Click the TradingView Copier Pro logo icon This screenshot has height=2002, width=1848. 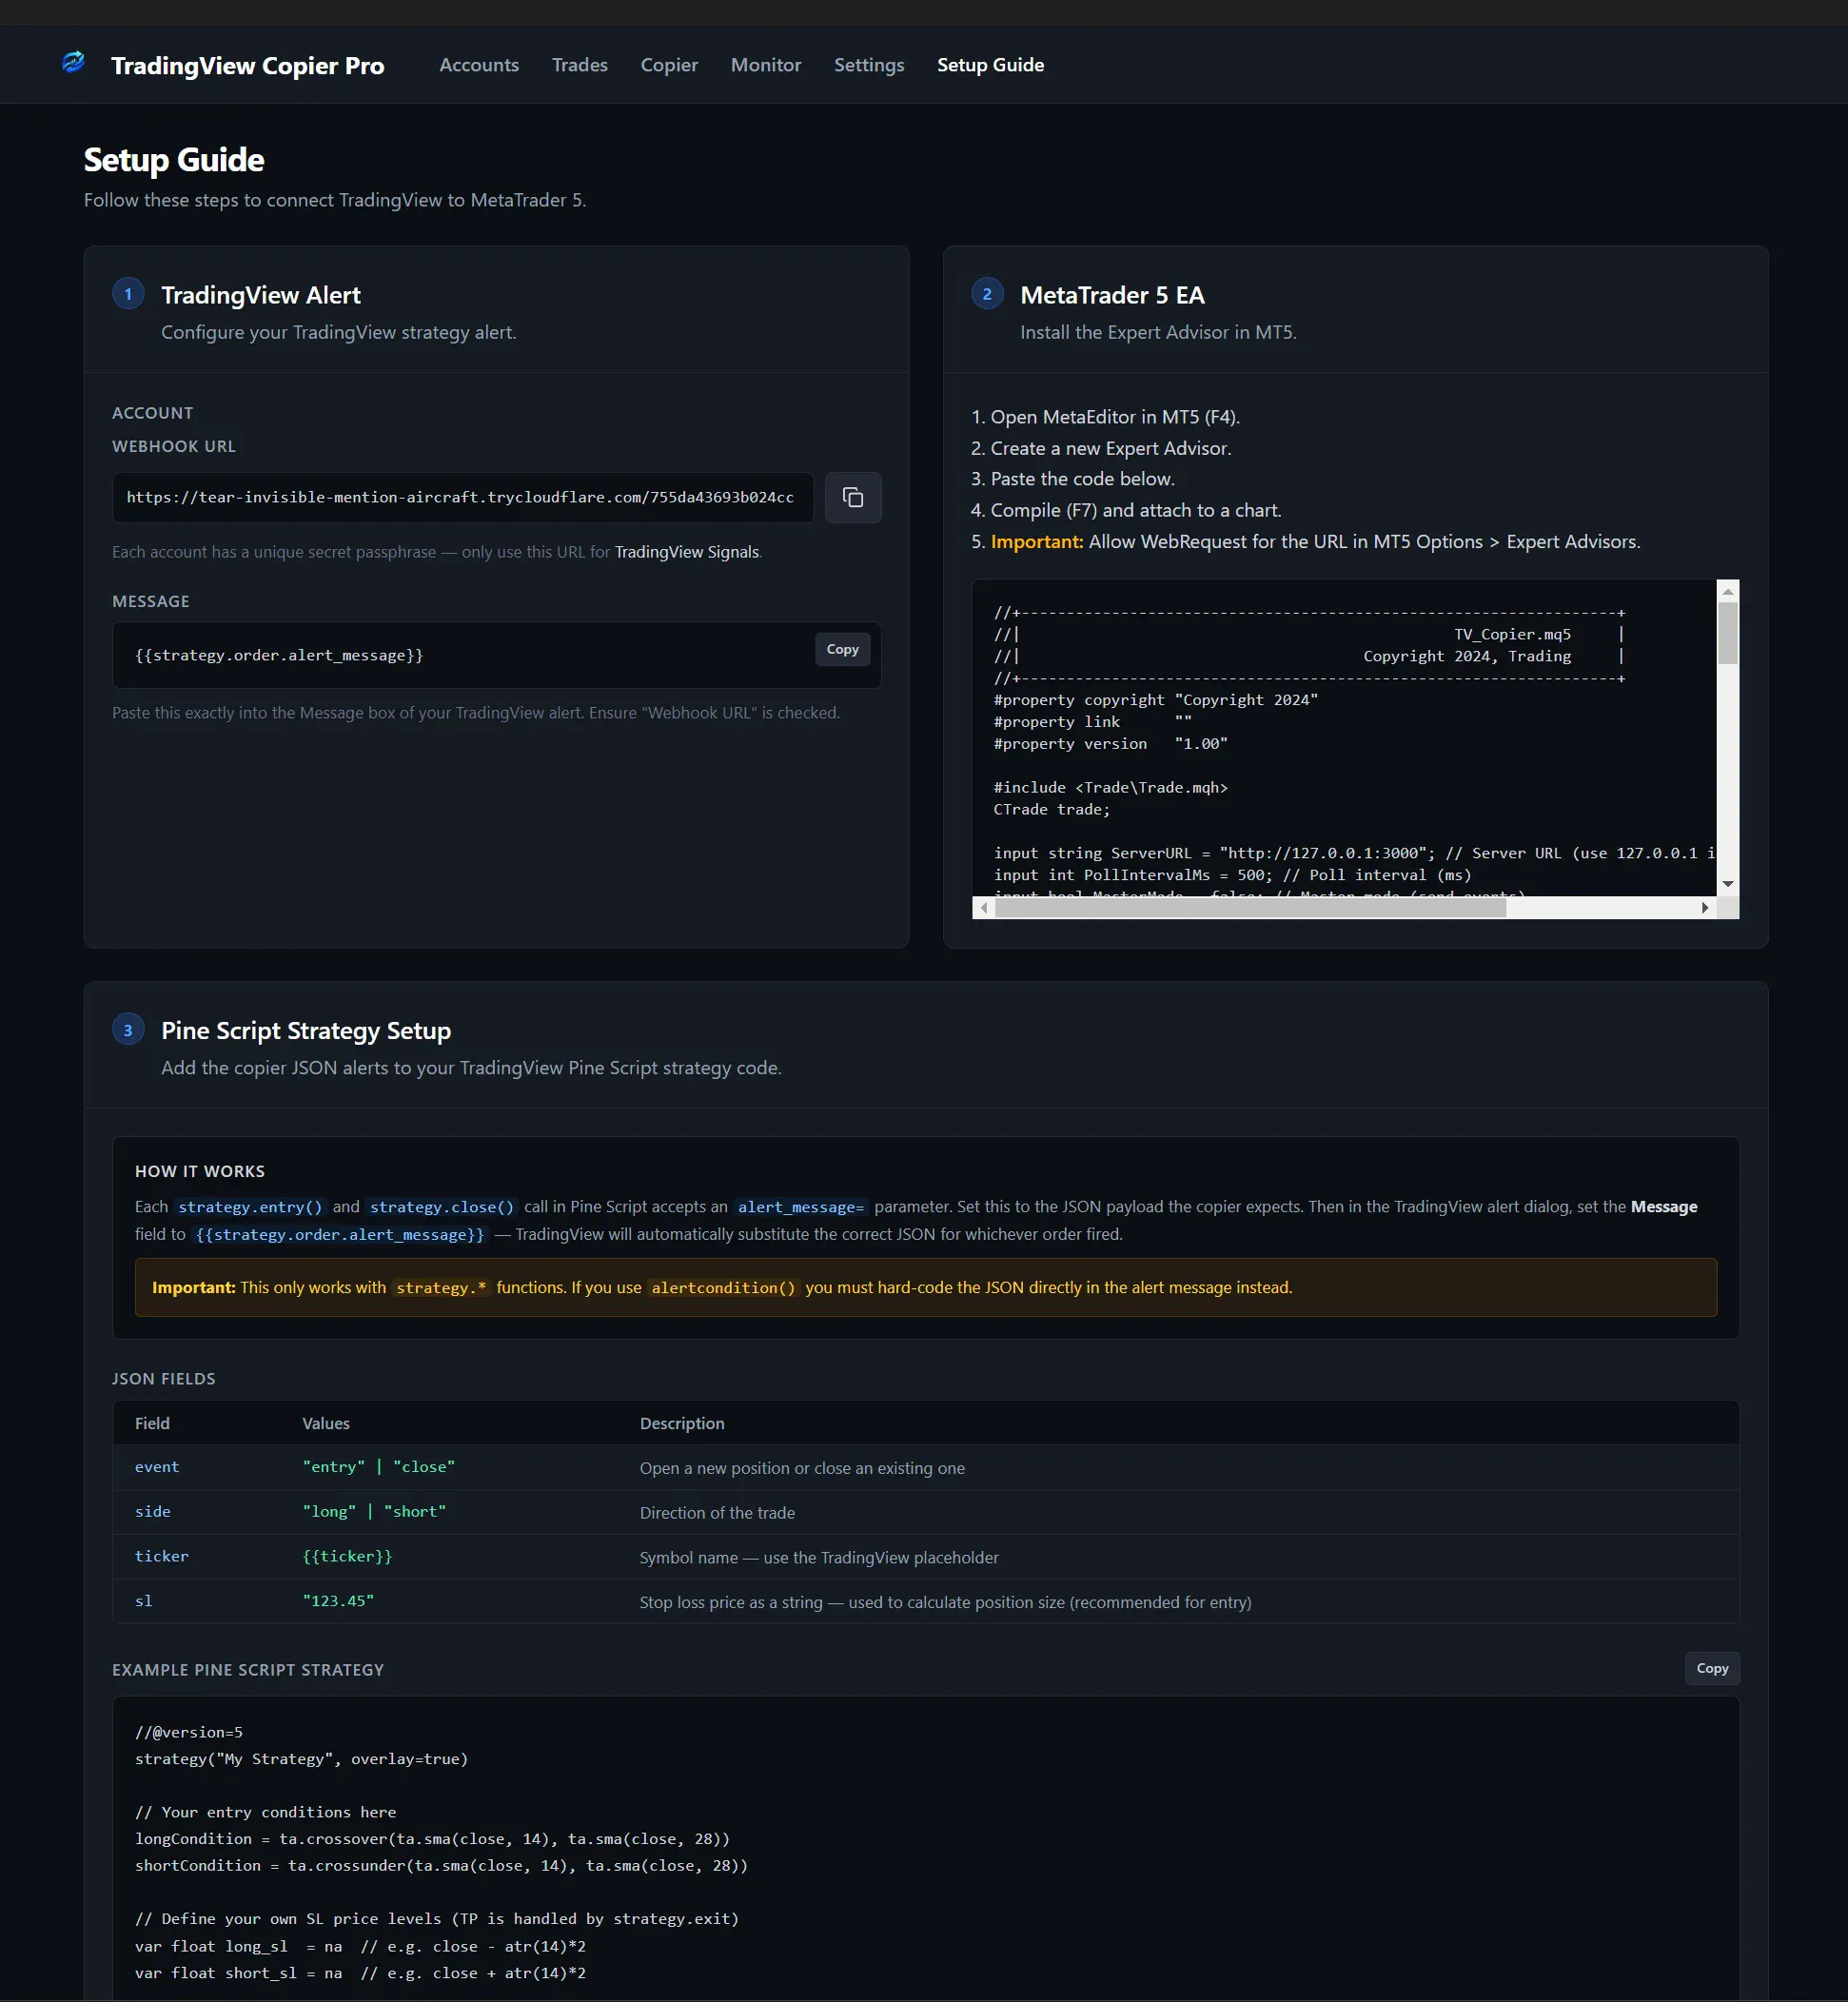pyautogui.click(x=73, y=63)
